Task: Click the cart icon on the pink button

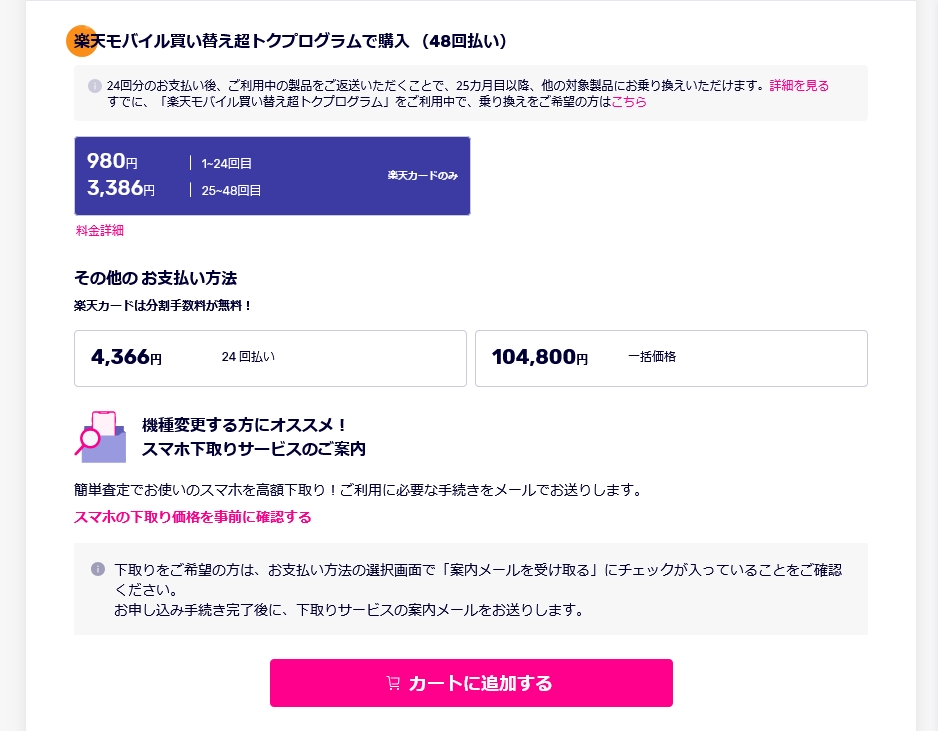Action: [393, 683]
